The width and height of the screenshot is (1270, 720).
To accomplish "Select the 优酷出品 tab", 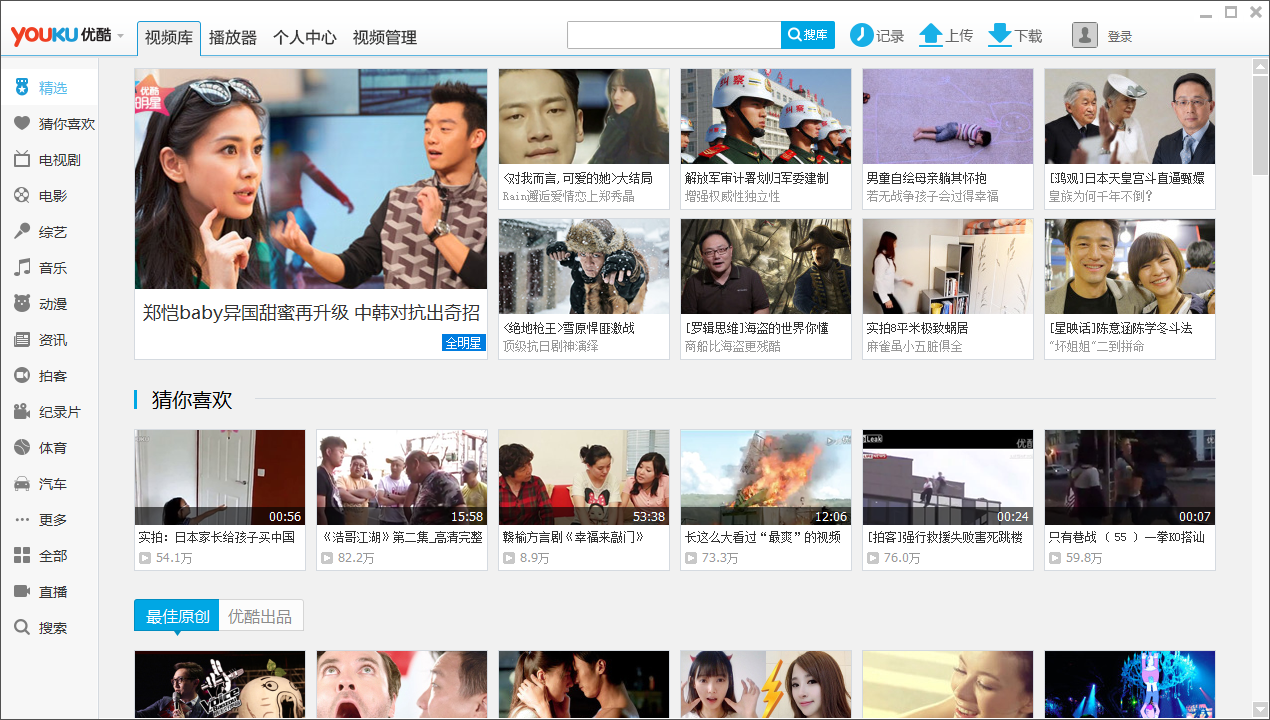I will coord(260,616).
